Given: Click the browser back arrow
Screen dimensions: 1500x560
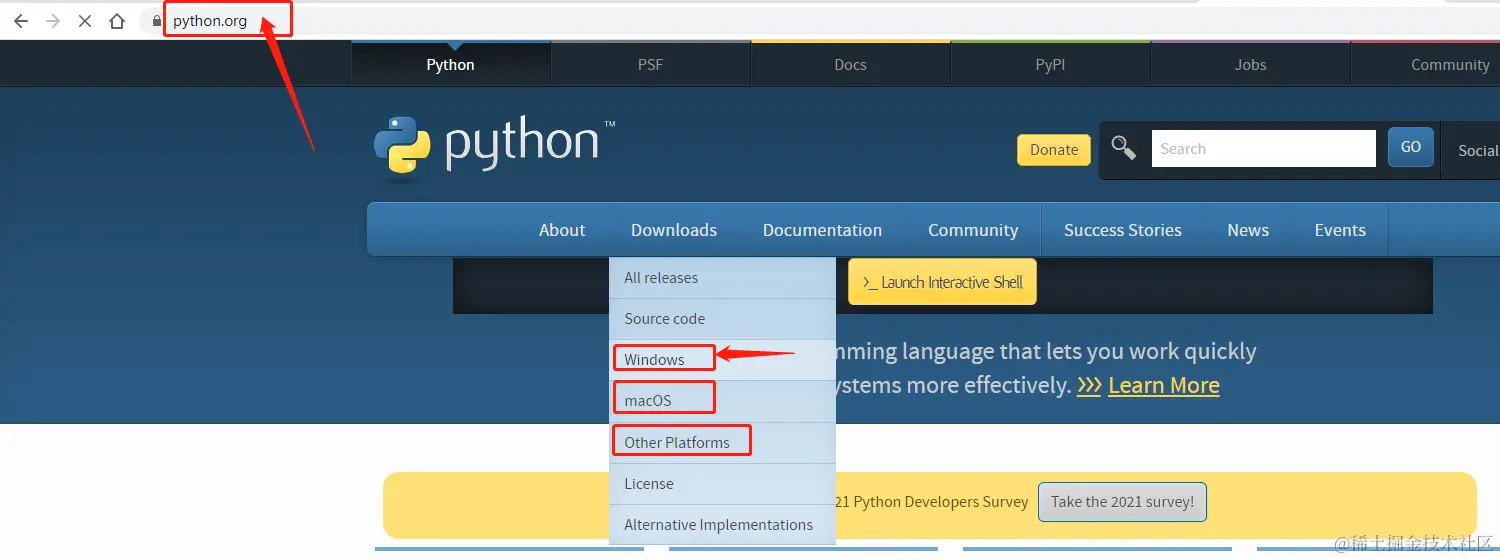Looking at the screenshot, I should click(x=21, y=21).
